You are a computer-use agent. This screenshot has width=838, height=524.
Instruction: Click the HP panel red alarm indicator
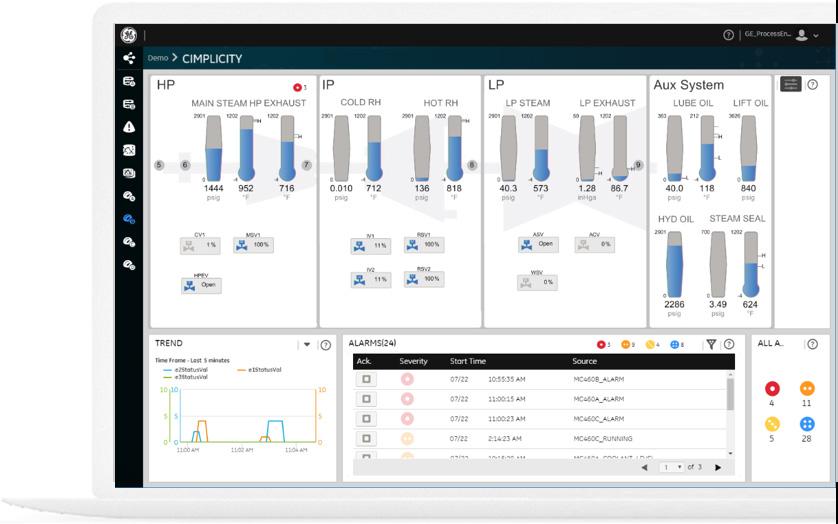(x=297, y=87)
